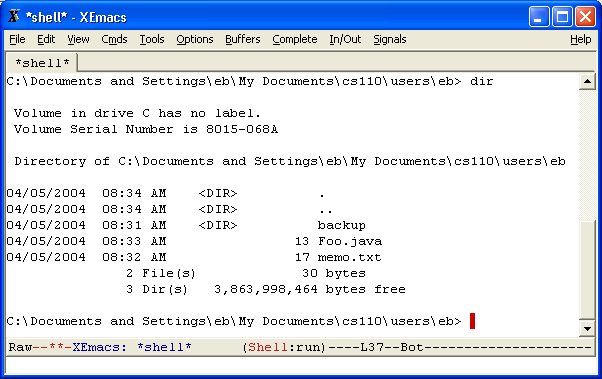This screenshot has height=379, width=602.
Task: Click 'XEmacs: *shell*' in the modeline
Action: pos(132,347)
